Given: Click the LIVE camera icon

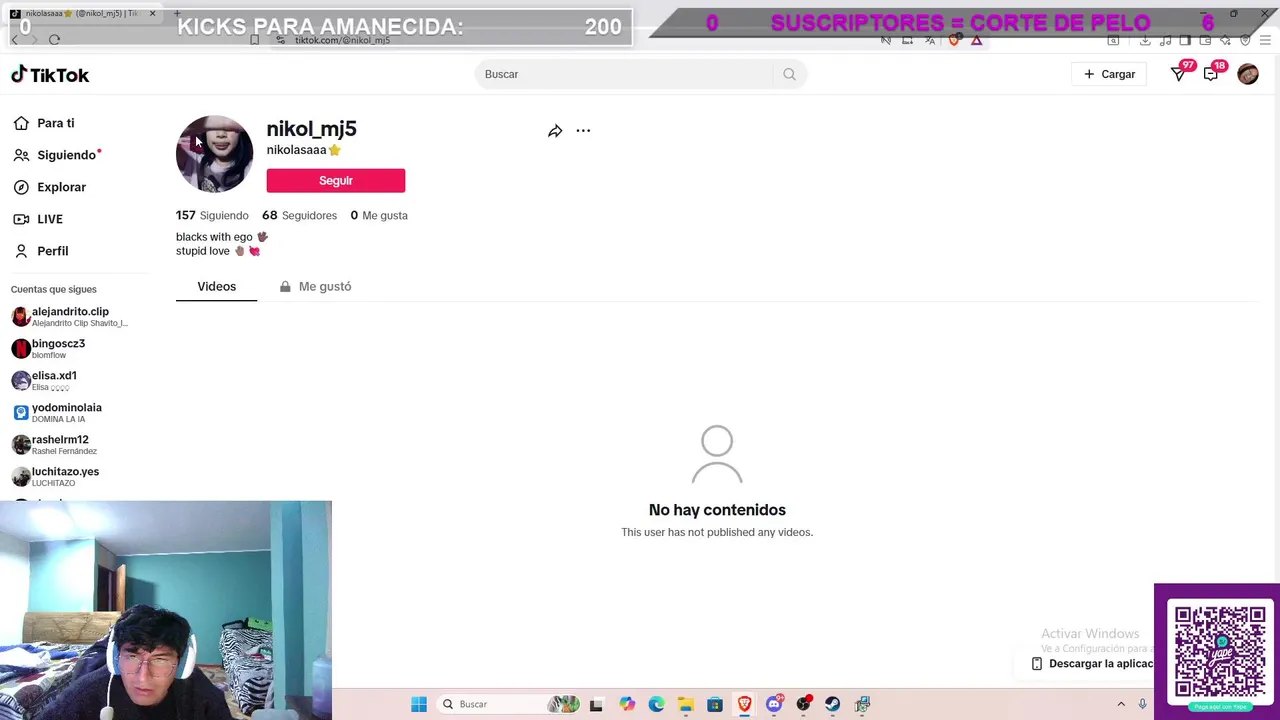Looking at the screenshot, I should (x=21, y=219).
